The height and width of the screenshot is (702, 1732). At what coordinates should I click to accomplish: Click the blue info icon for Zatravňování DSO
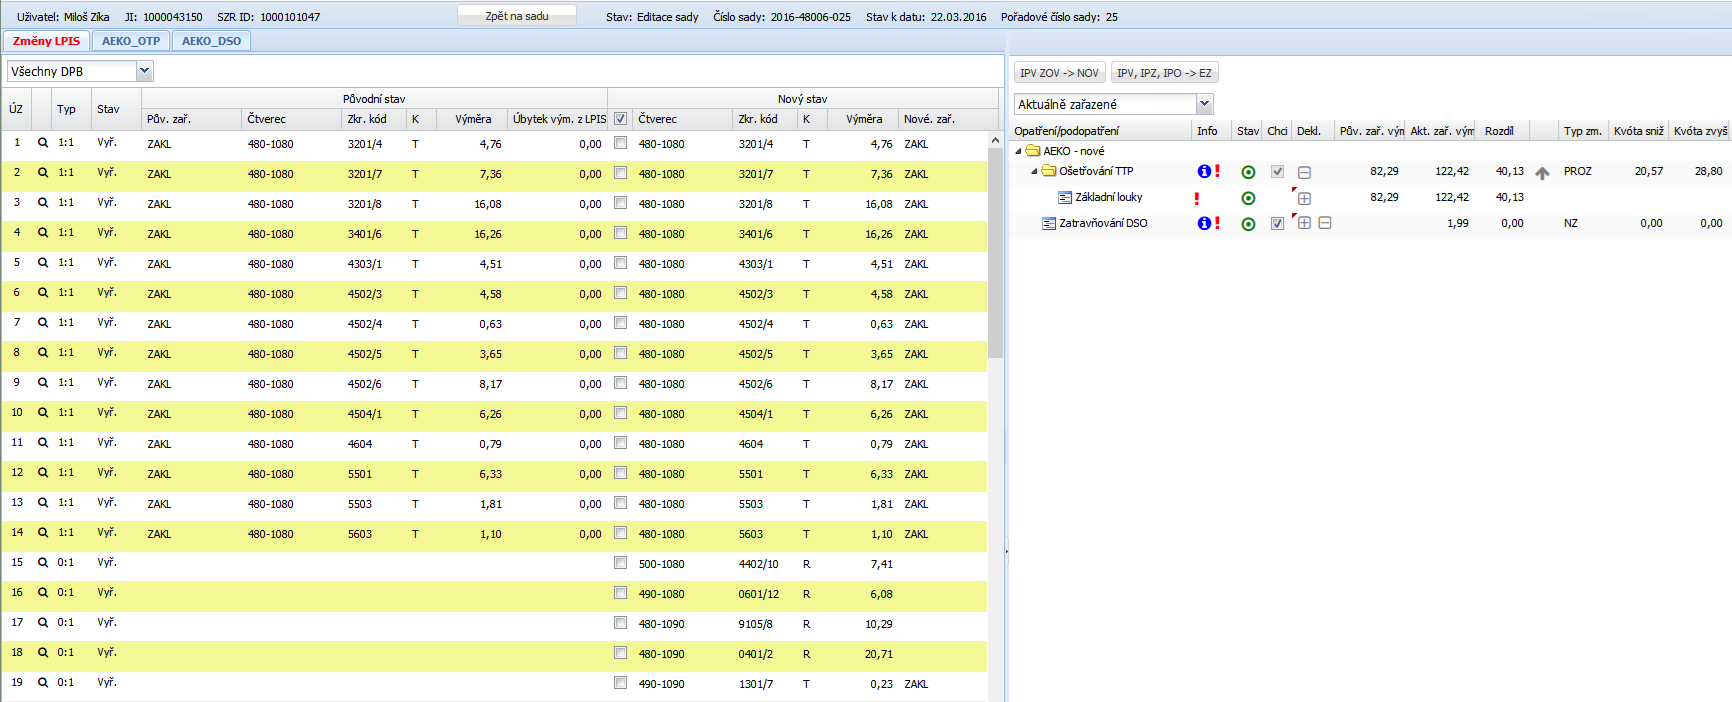[x=1204, y=223]
